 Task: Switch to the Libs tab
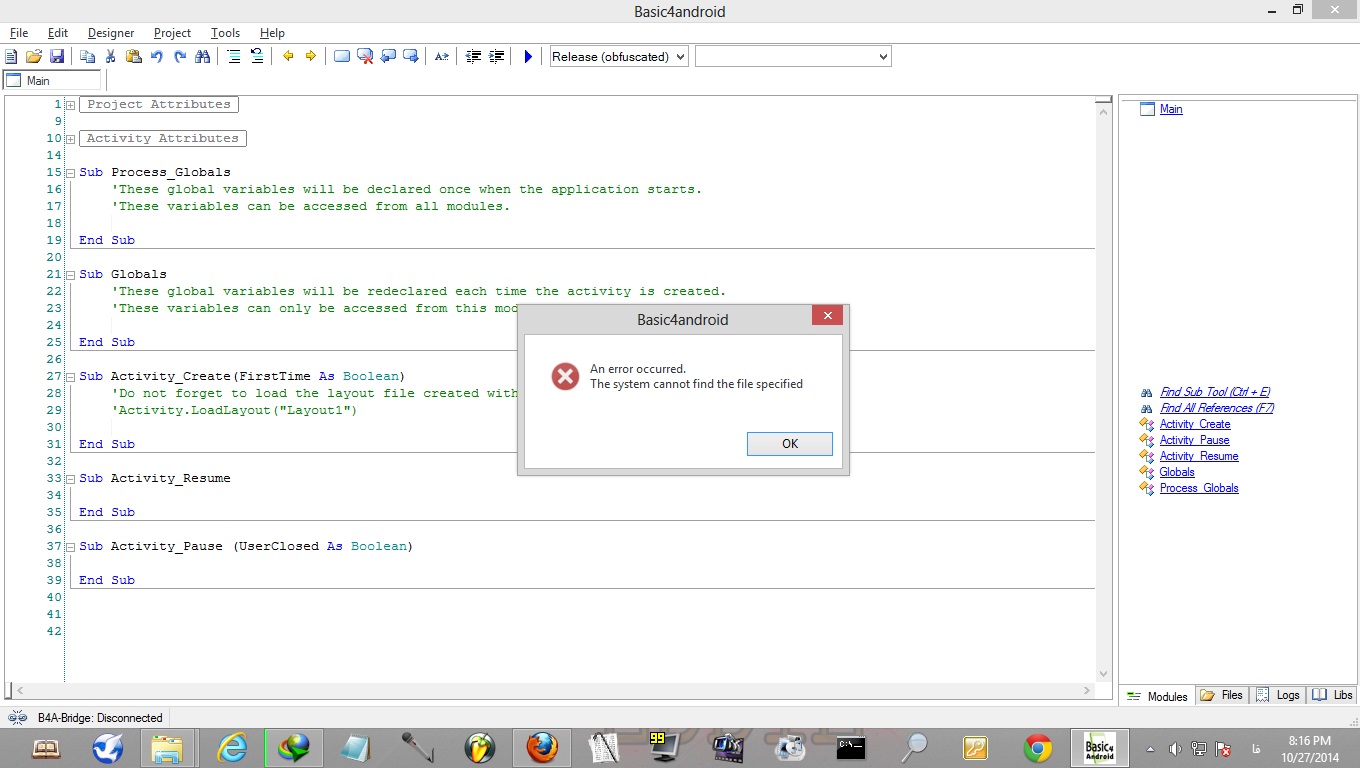point(1333,695)
